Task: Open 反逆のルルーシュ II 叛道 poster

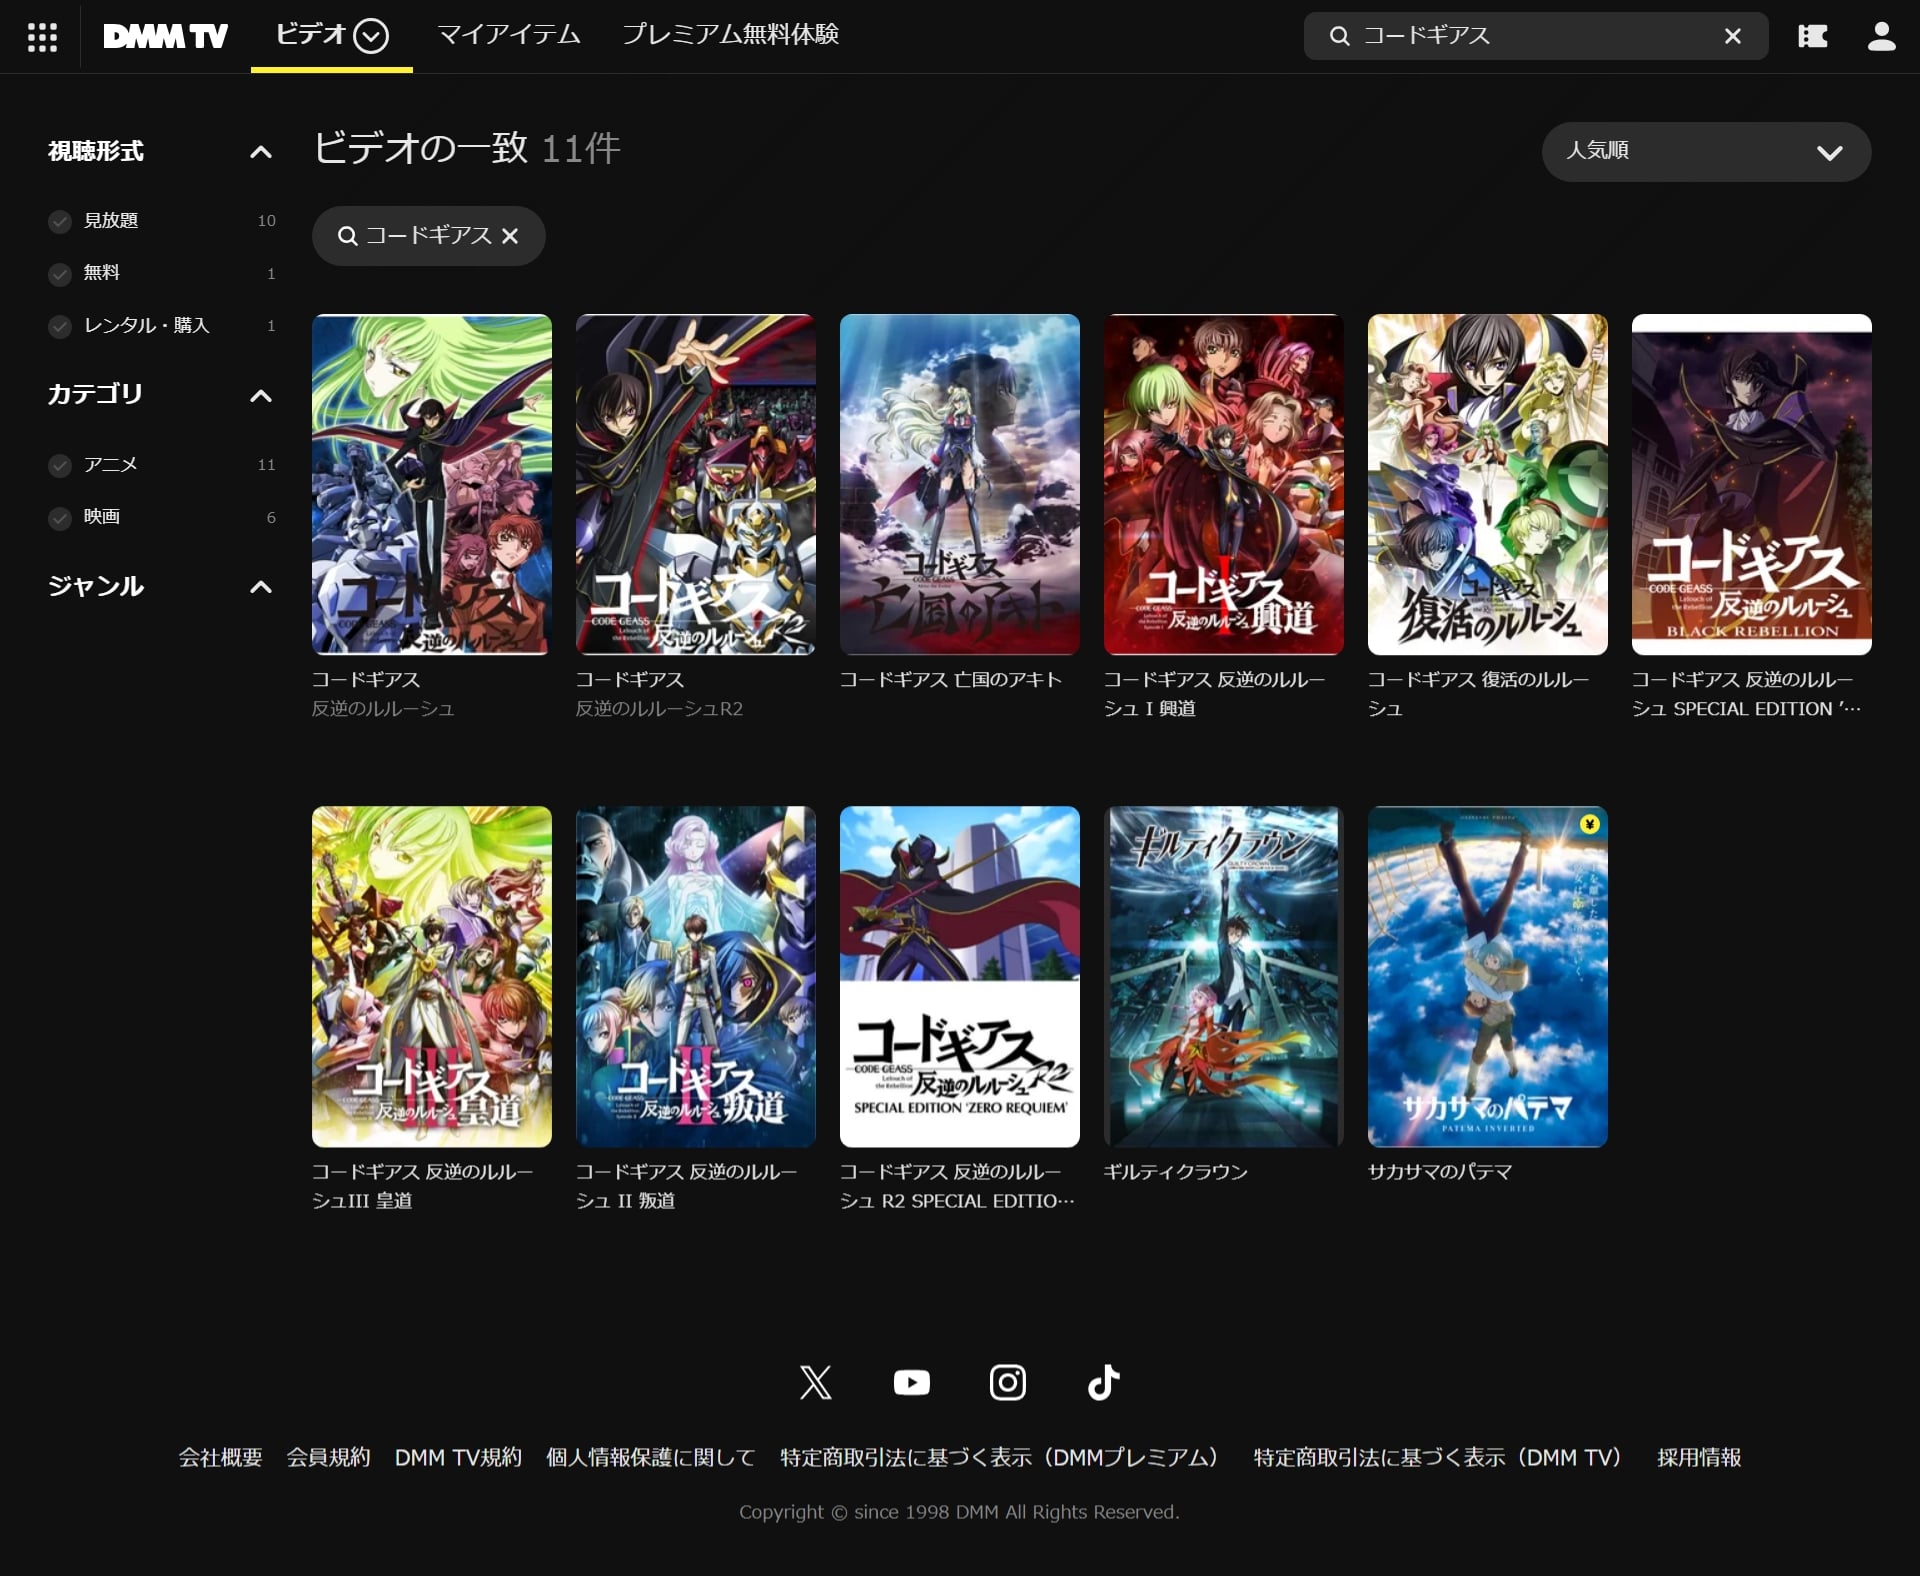Action: pos(696,977)
